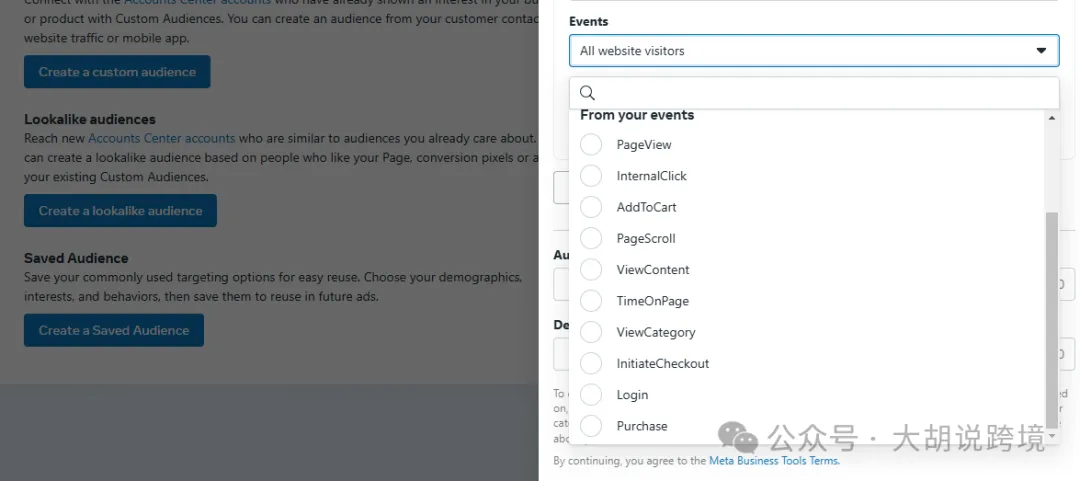This screenshot has width=1080, height=481.
Task: Select the PageView radio button
Action: click(x=591, y=145)
